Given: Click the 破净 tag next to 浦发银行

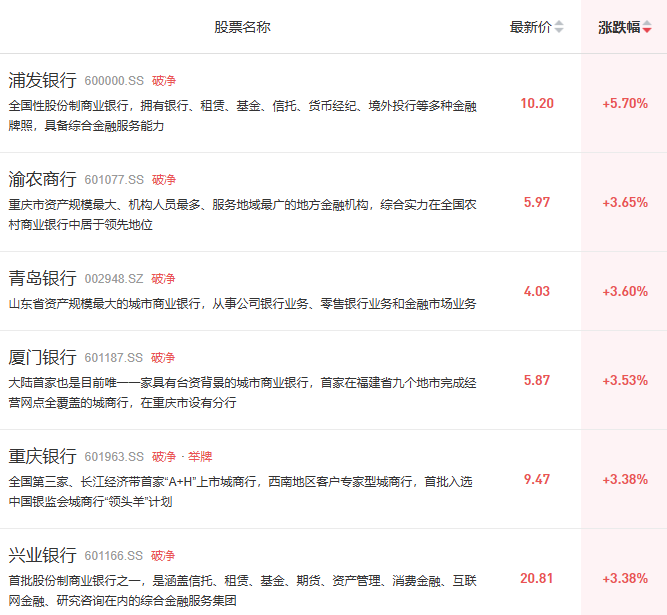Looking at the screenshot, I should click(x=163, y=81).
